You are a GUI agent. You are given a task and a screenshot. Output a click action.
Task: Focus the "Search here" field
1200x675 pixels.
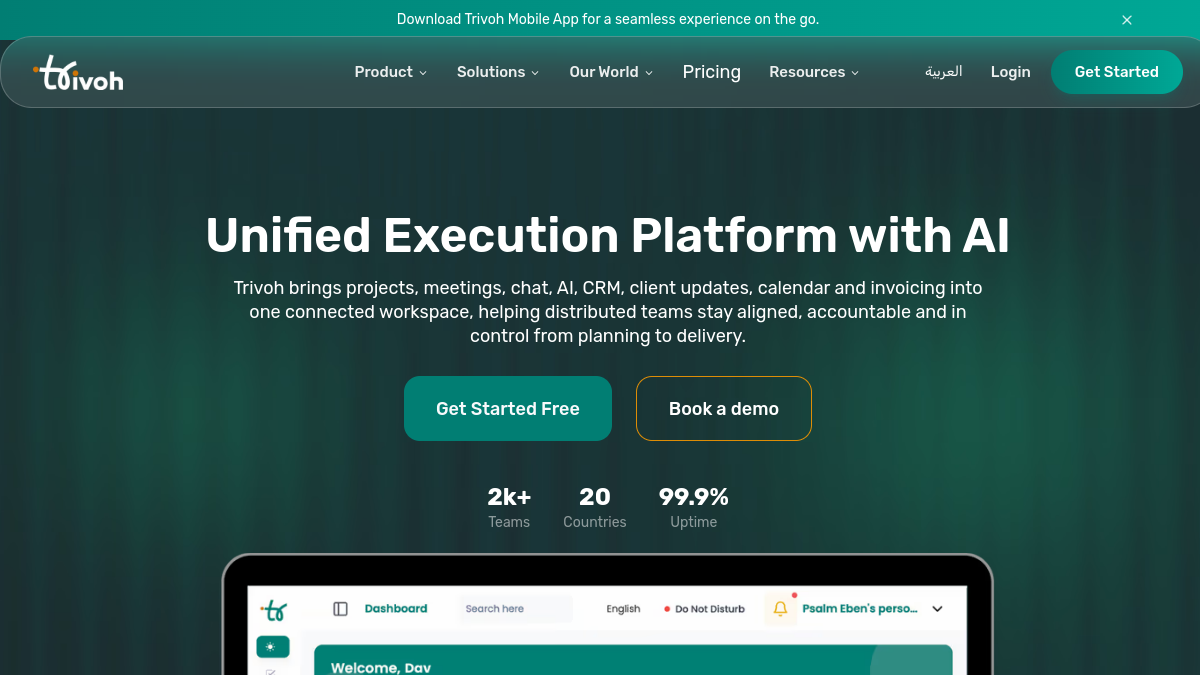(x=515, y=609)
